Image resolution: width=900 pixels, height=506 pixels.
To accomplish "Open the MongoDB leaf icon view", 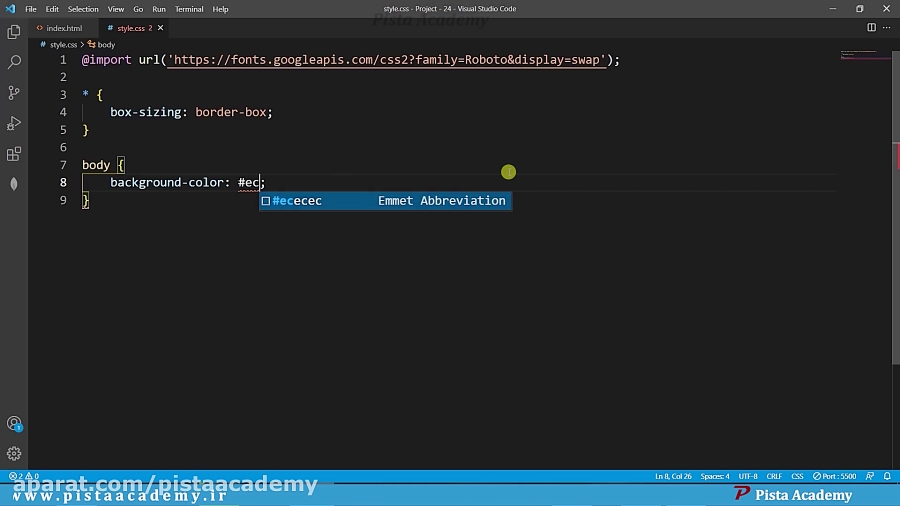I will [x=14, y=184].
